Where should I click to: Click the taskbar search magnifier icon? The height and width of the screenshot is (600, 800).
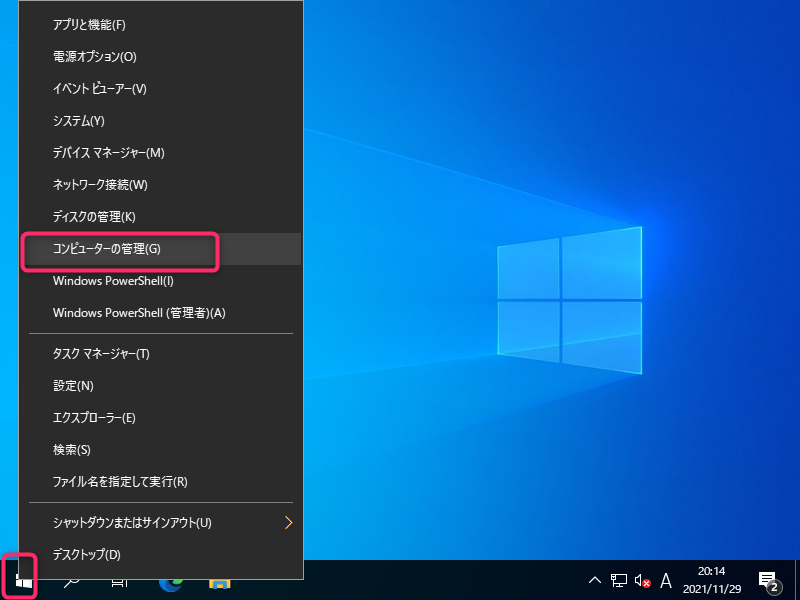(x=71, y=582)
